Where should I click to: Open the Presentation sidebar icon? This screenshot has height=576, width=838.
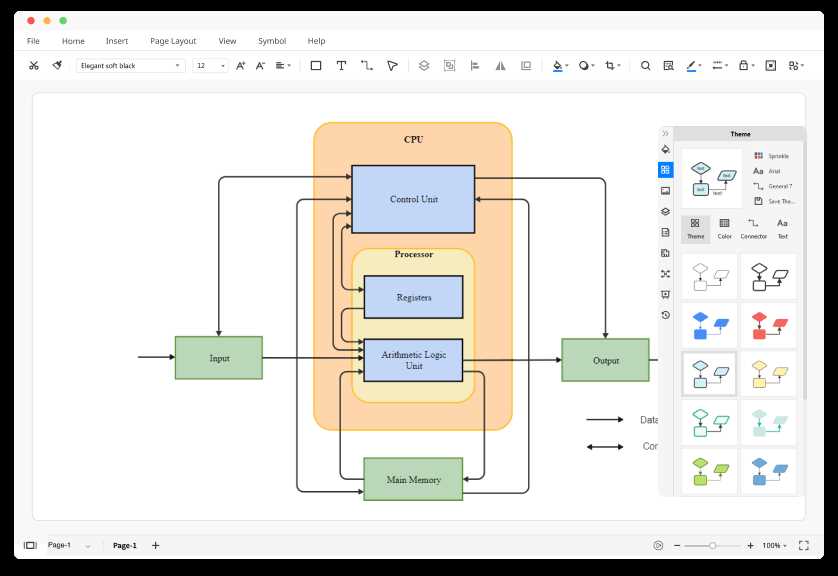665,294
